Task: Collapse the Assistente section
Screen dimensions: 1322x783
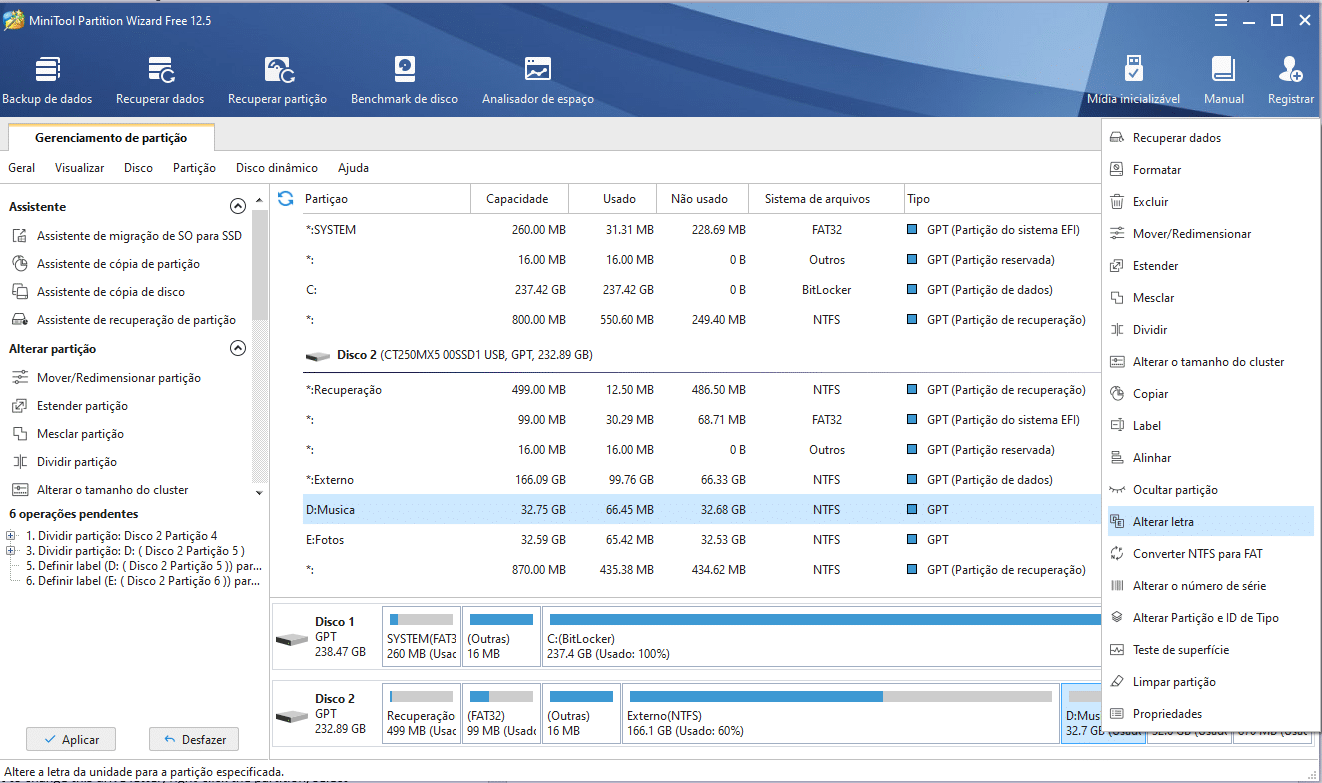Action: (x=238, y=207)
